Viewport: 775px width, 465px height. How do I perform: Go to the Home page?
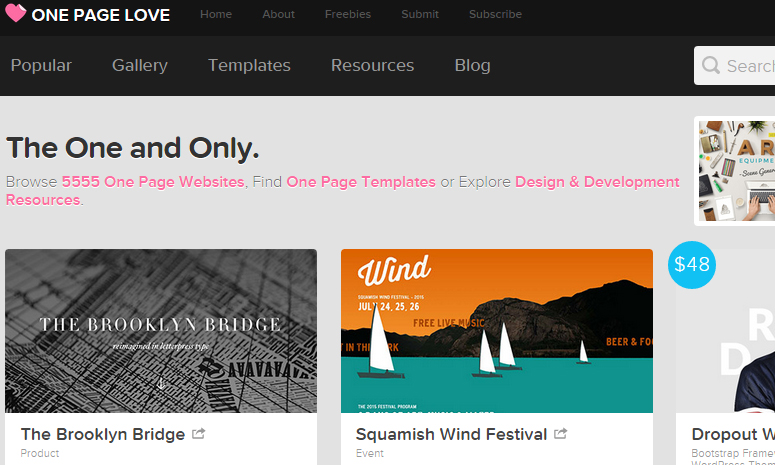(x=216, y=14)
